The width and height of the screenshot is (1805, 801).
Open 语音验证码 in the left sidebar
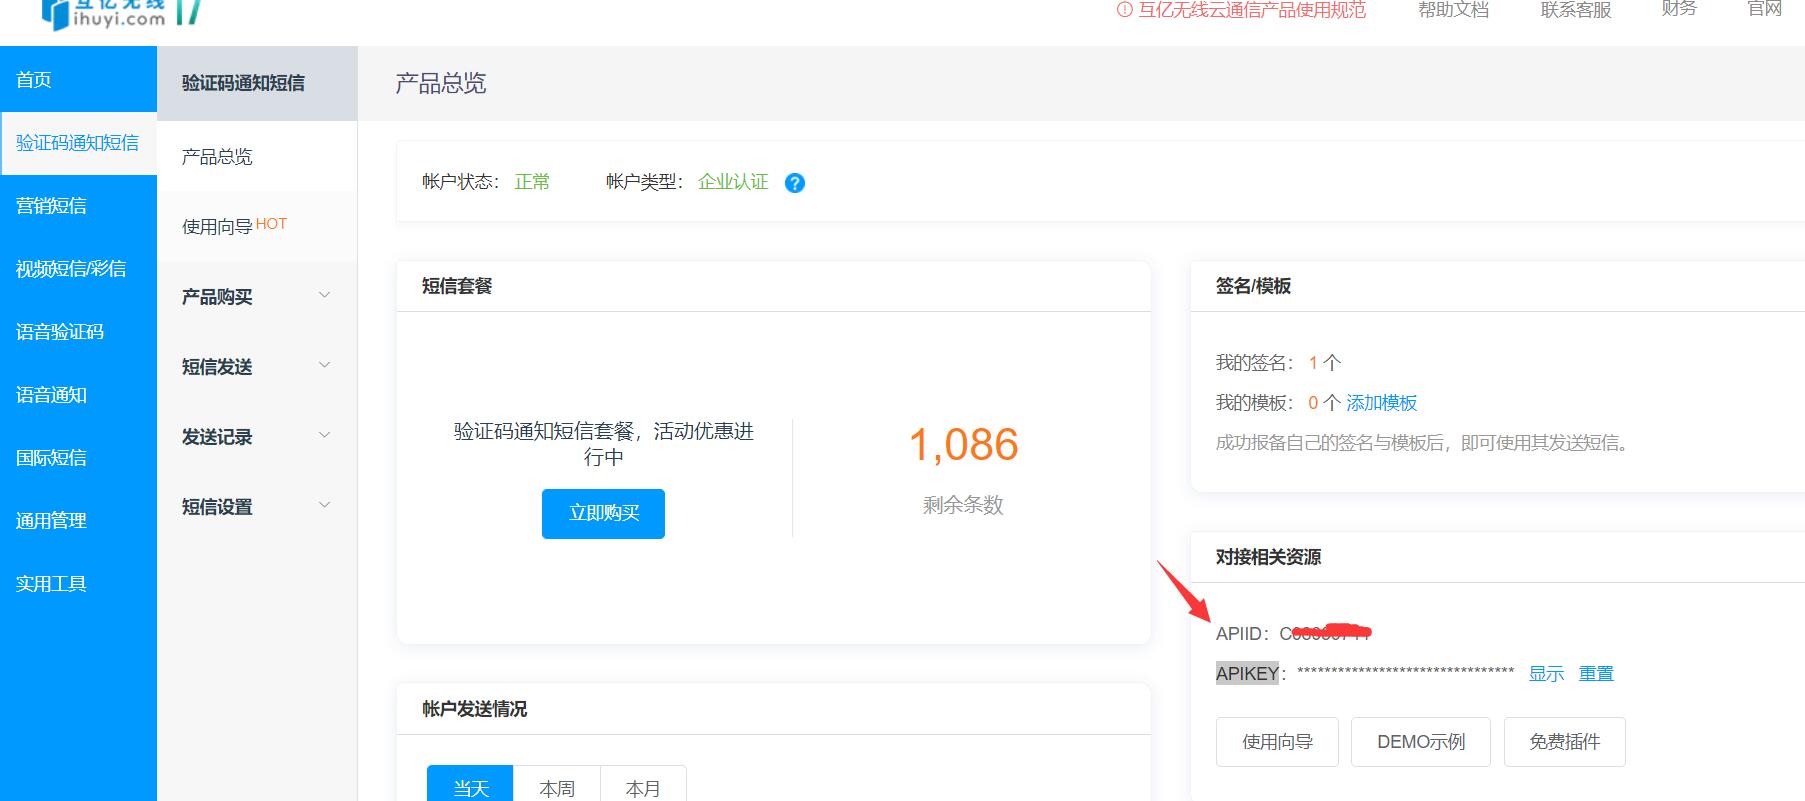[60, 332]
